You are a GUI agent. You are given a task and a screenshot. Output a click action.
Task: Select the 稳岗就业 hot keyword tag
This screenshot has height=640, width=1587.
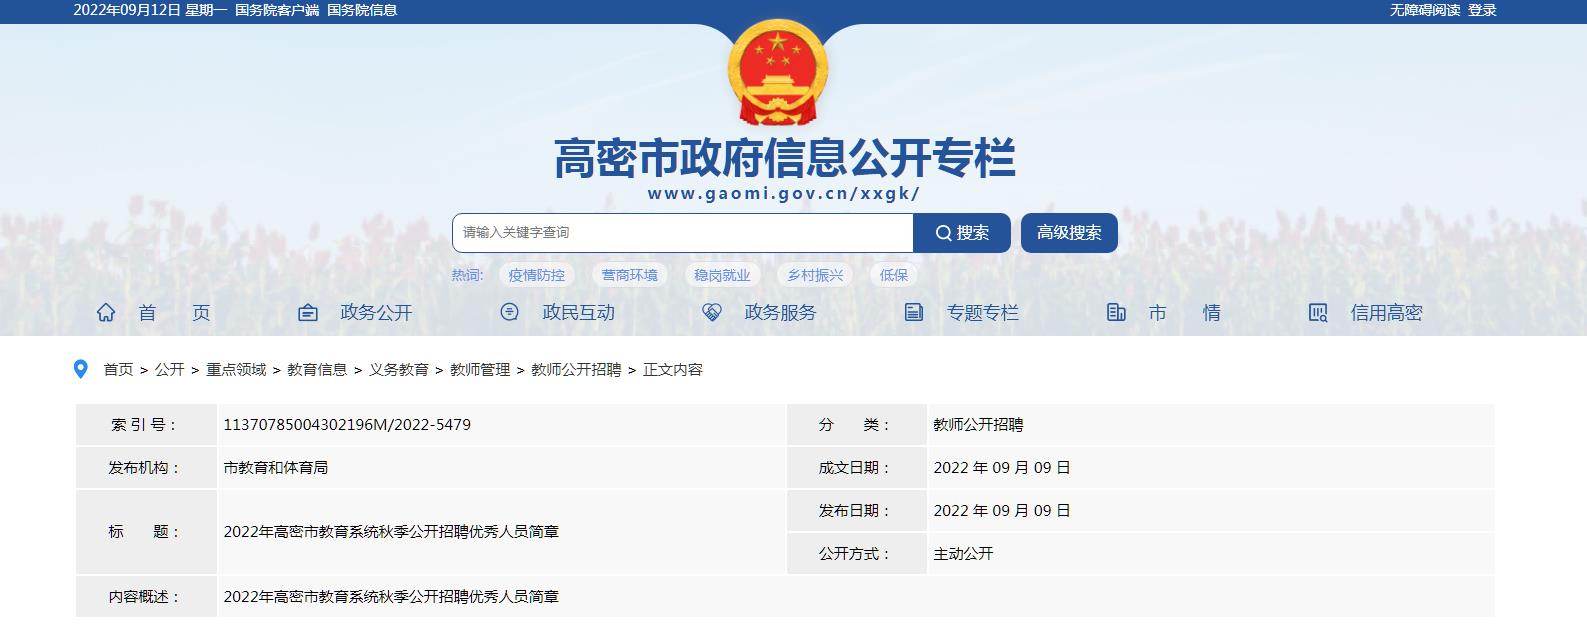(722, 275)
